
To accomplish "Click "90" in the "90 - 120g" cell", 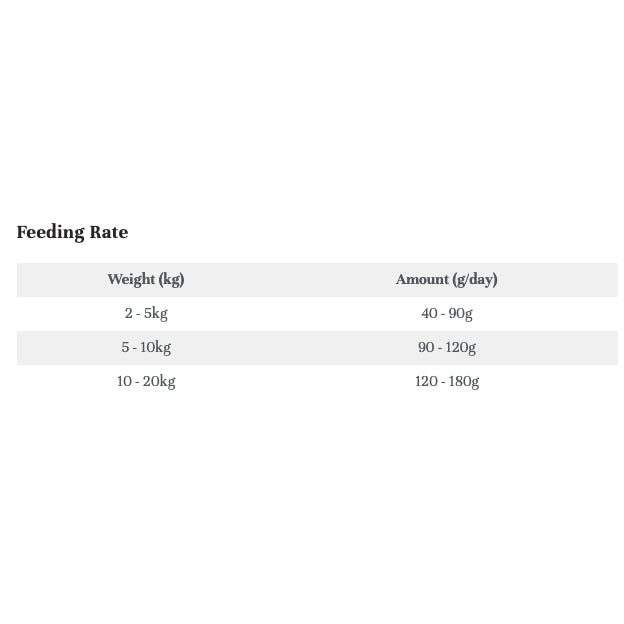I will [426, 348].
